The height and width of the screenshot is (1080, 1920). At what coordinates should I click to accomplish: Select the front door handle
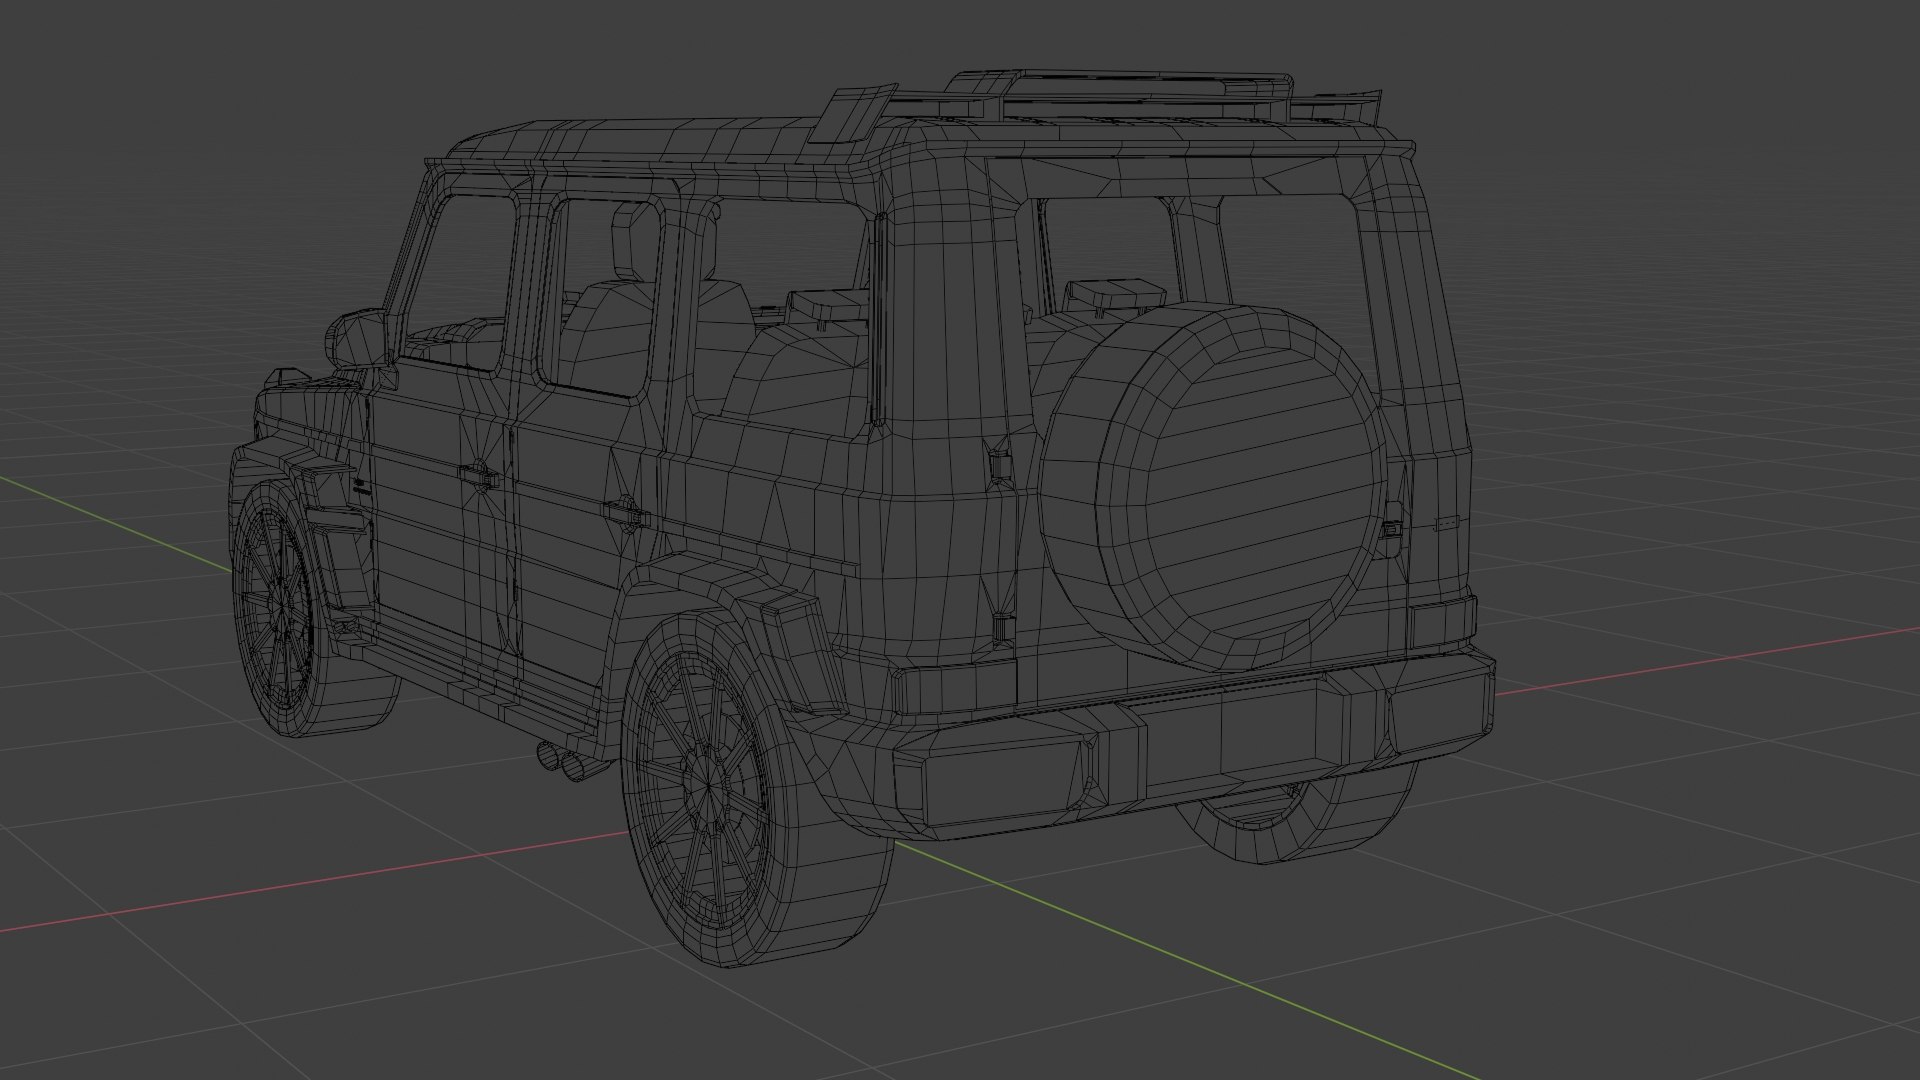pos(478,474)
